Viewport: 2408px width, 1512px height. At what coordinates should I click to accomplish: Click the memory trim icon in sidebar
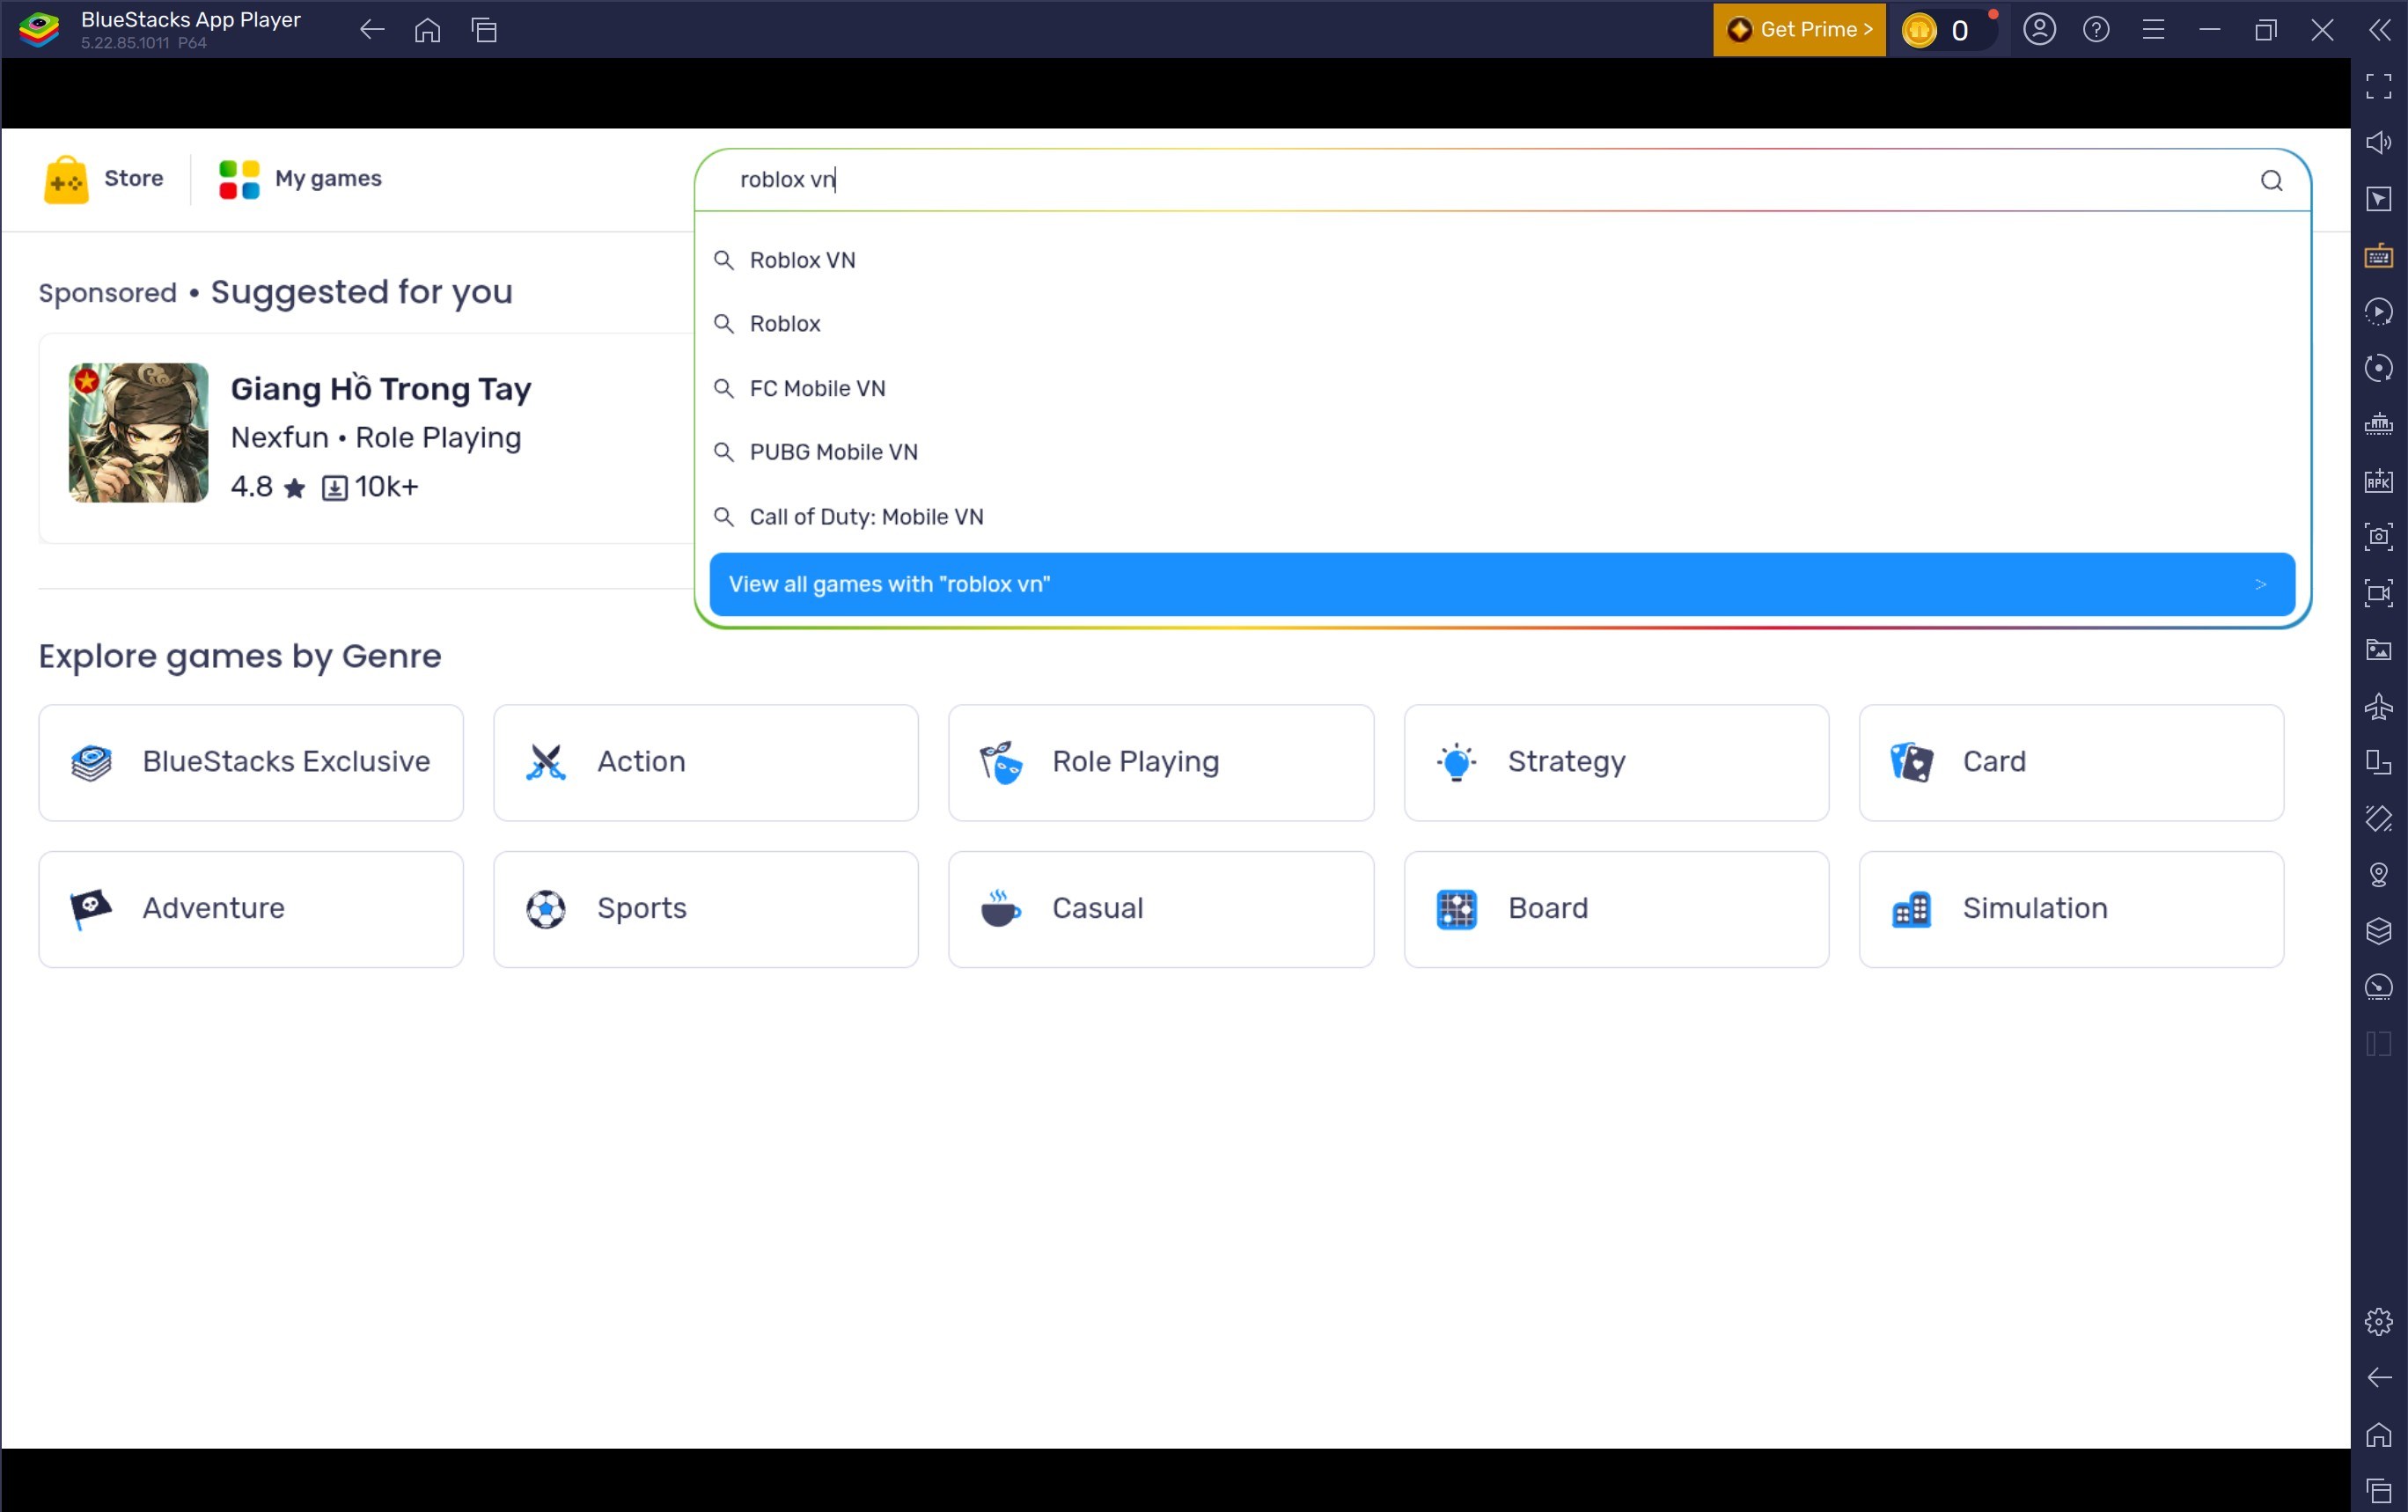point(2379,424)
